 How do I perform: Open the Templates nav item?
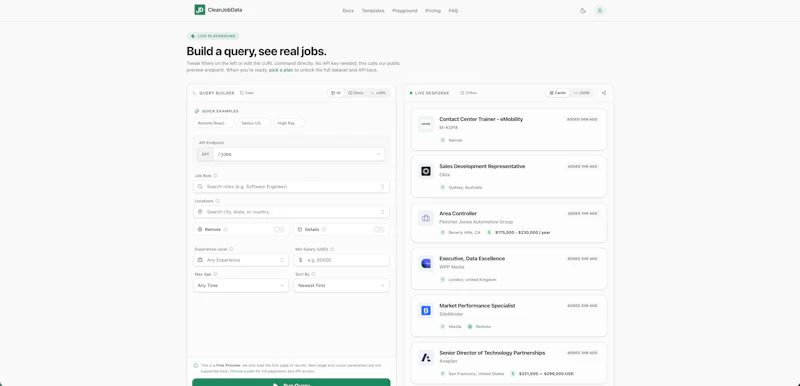pos(373,11)
